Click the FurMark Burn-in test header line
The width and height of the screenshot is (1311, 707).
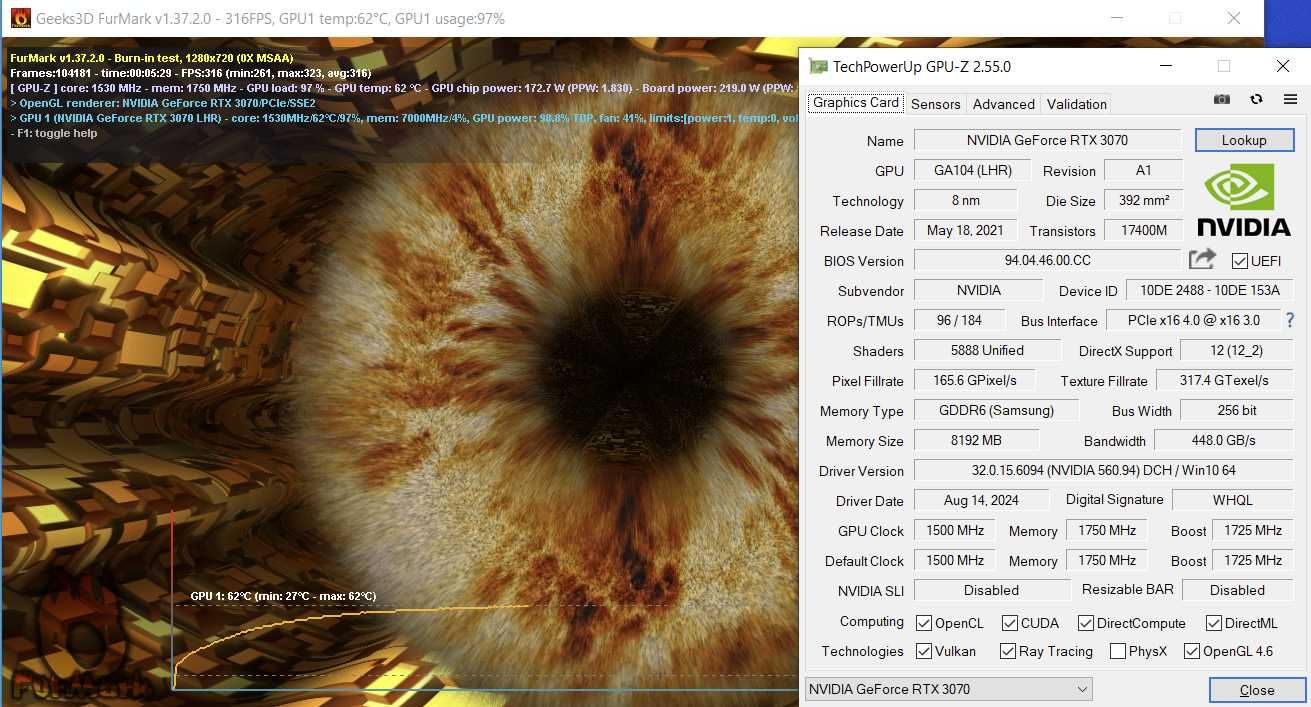tap(152, 58)
